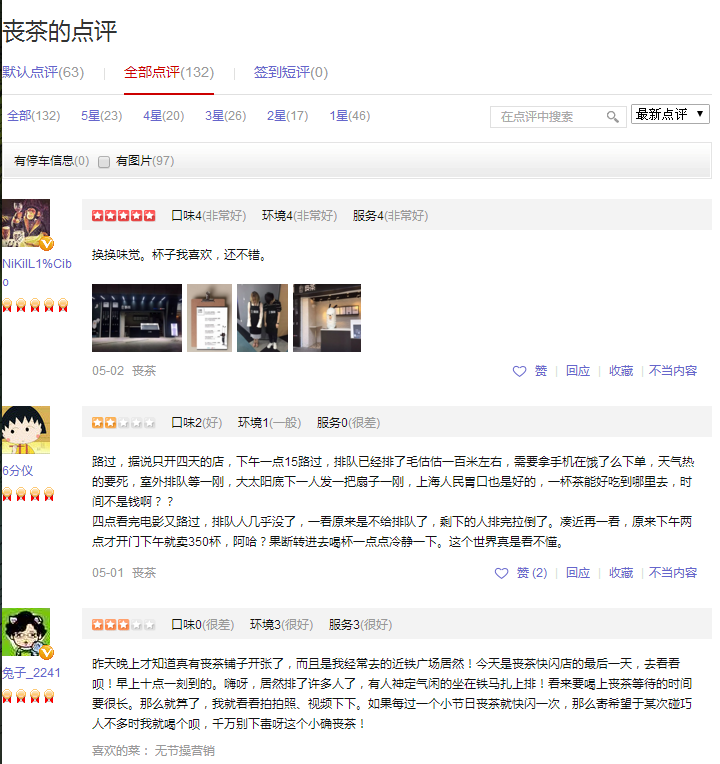Click 回应 on the 05-01 review
This screenshot has height=764, width=720.
(578, 573)
